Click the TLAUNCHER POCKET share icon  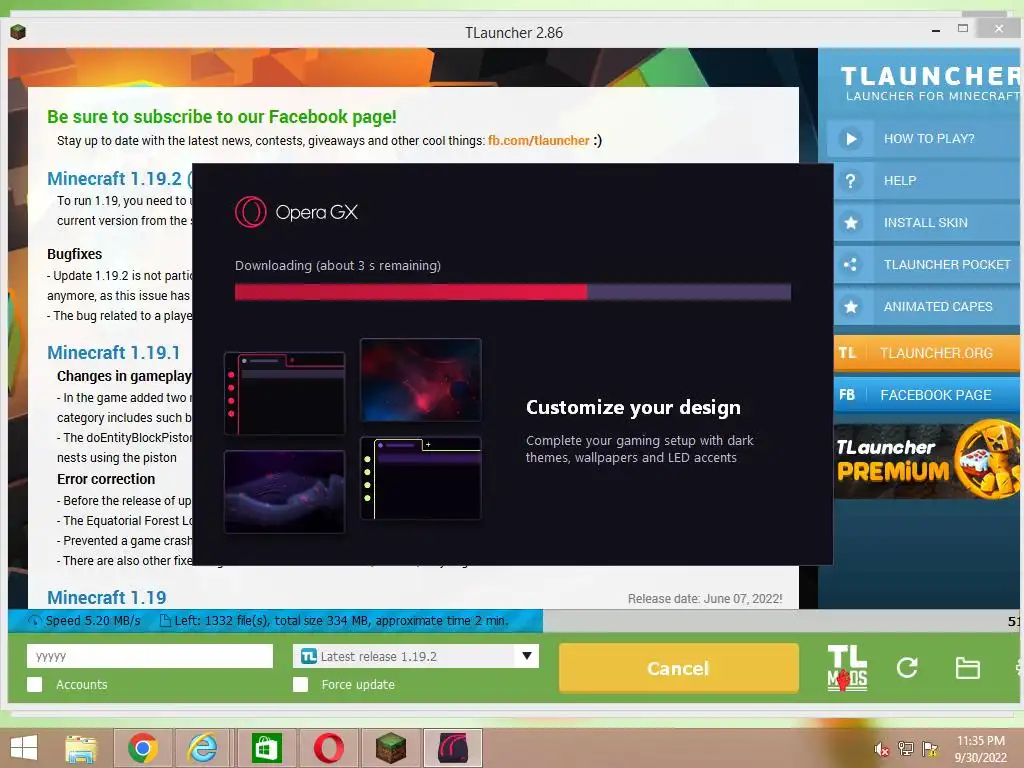[x=850, y=264]
